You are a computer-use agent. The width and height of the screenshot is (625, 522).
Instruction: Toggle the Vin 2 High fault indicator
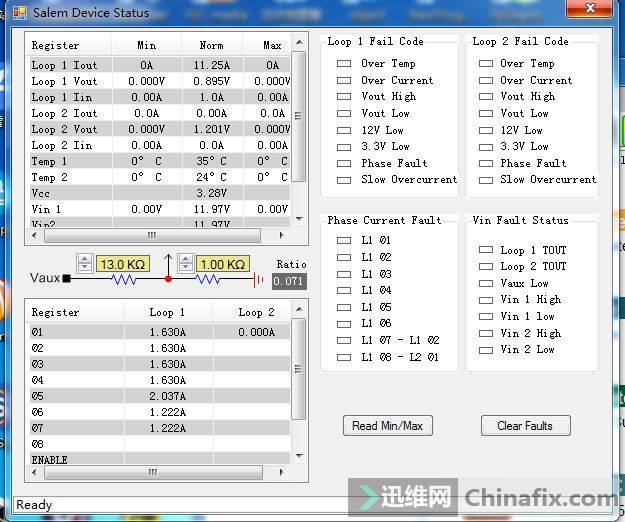tap(485, 334)
